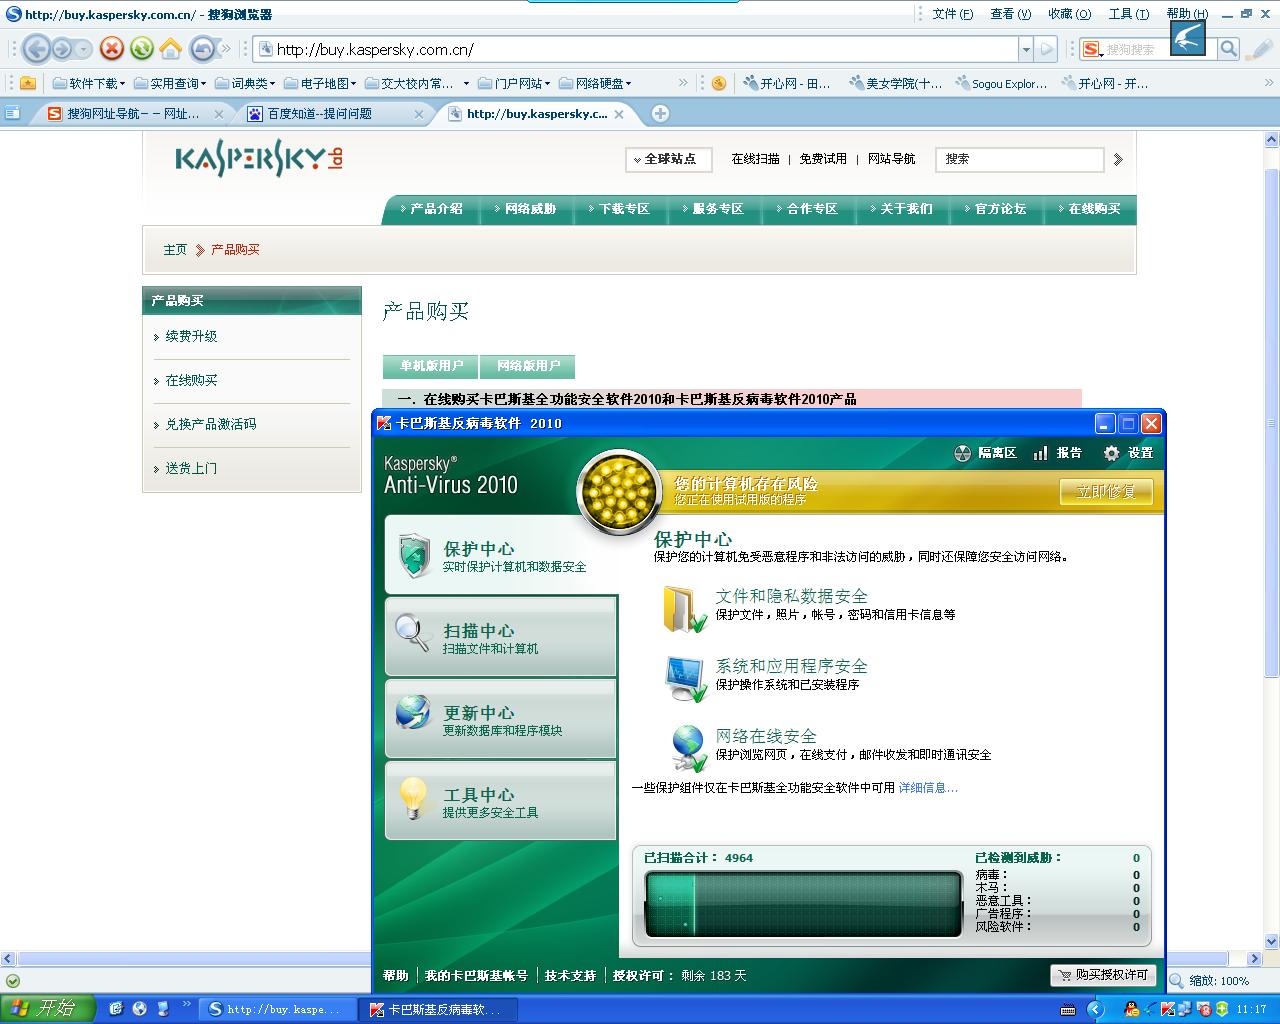Image resolution: width=1280 pixels, height=1024 pixels.
Task: Expand 电子地图 bookmark folder
Action: coord(319,83)
